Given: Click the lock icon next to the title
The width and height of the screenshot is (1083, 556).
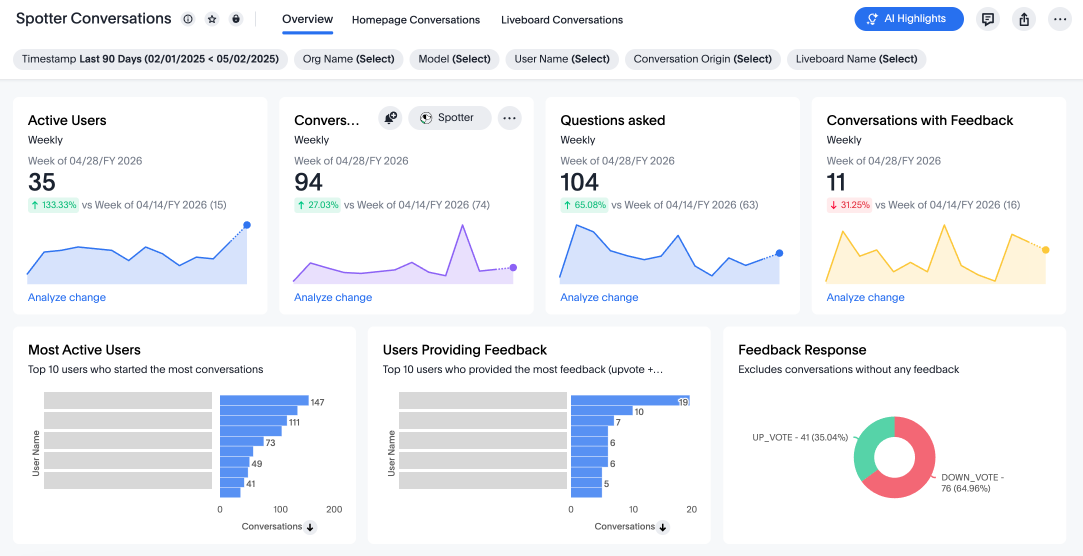Looking at the screenshot, I should click(x=236, y=19).
